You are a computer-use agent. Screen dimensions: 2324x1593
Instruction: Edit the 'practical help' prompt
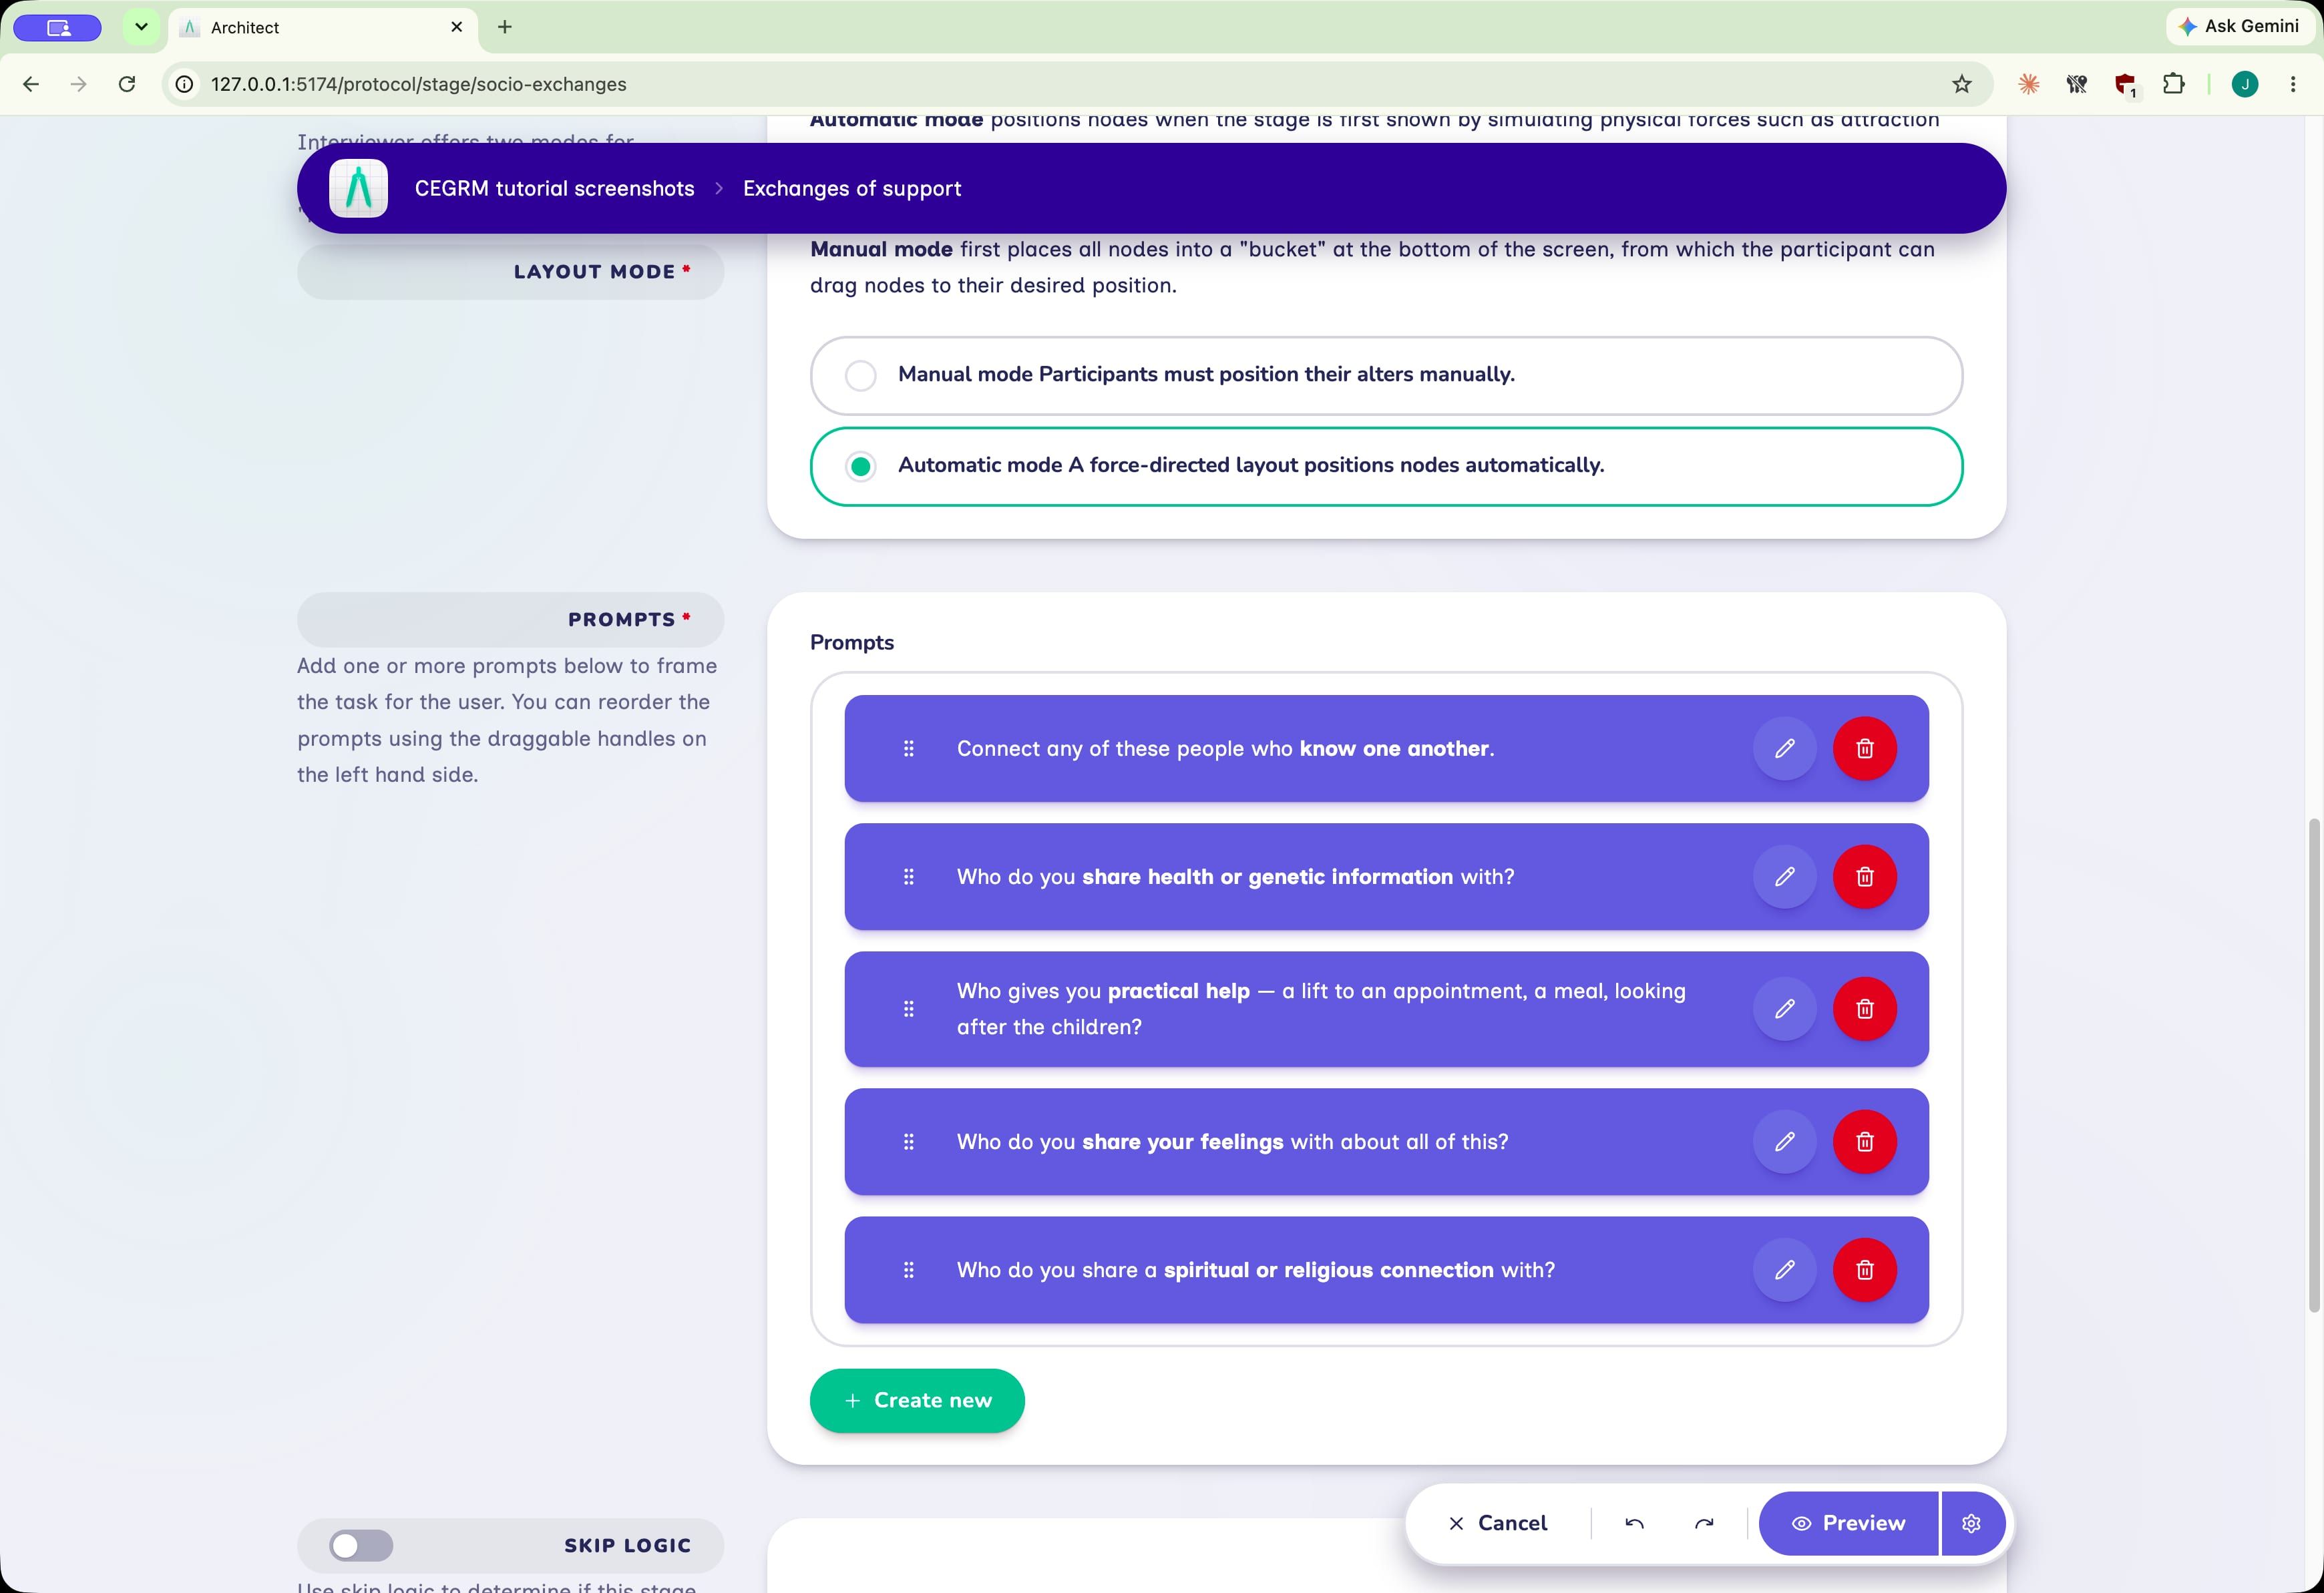click(x=1784, y=1008)
